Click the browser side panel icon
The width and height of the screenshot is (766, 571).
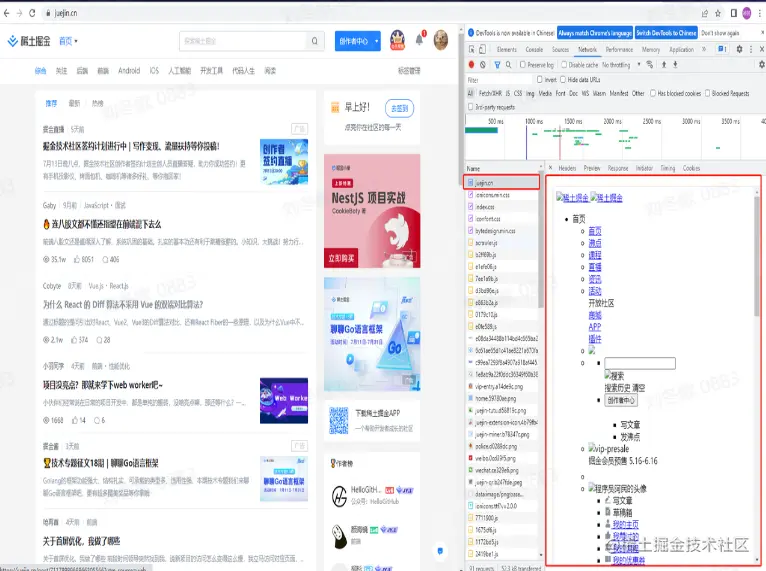(x=733, y=13)
